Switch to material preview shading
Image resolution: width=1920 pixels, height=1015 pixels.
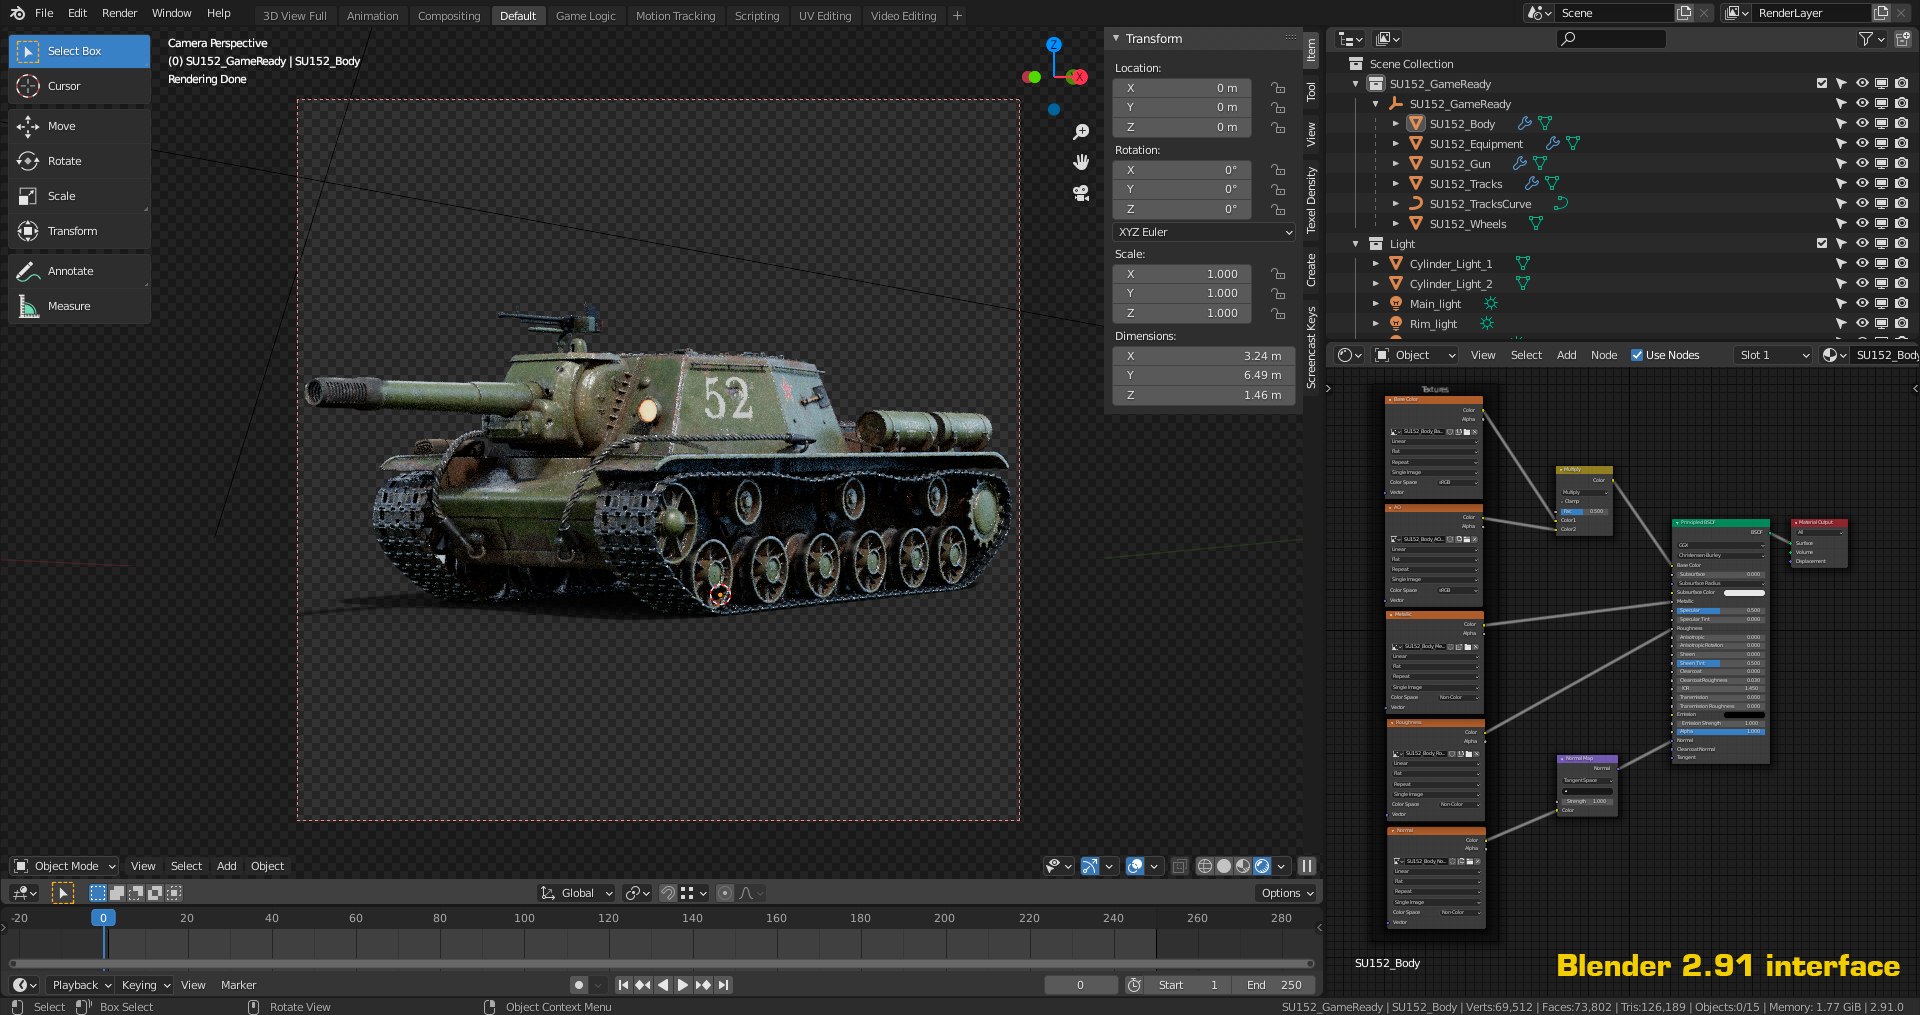click(1243, 866)
